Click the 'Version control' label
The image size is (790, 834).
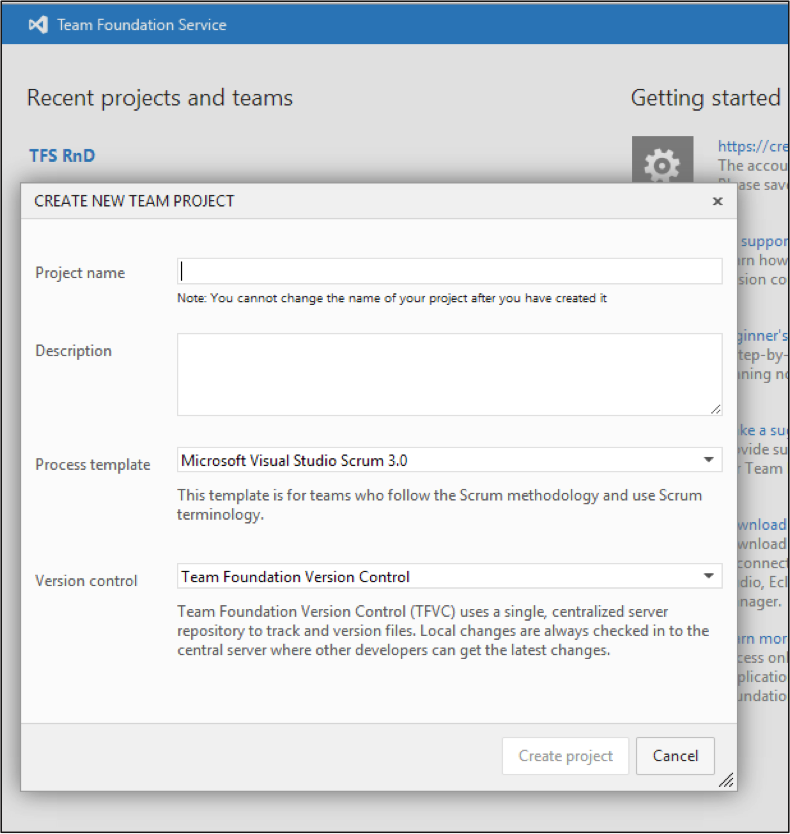[x=86, y=581]
